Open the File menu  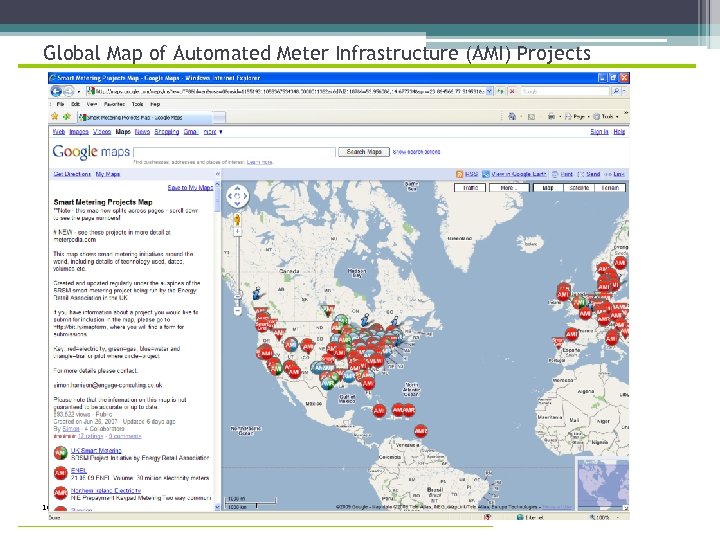tap(60, 104)
